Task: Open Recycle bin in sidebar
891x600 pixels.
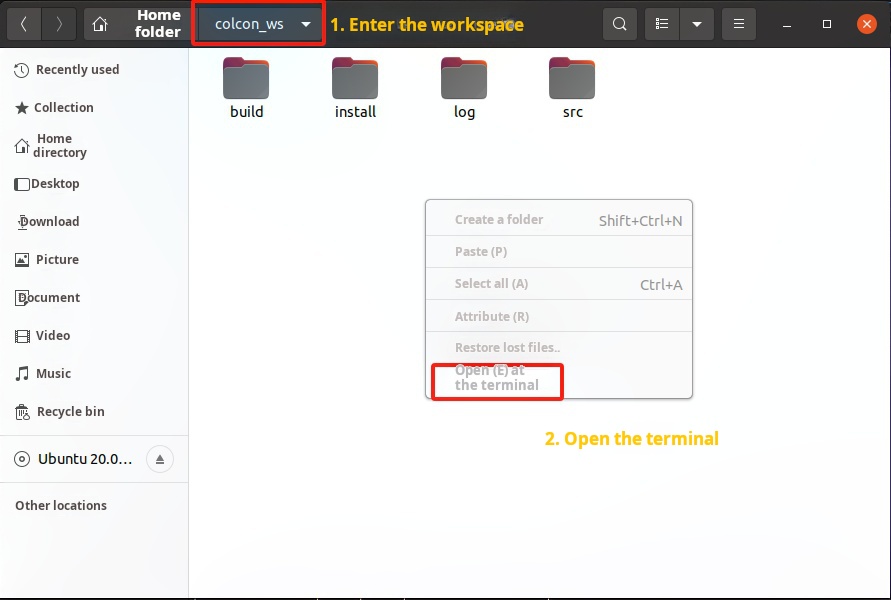Action: [x=70, y=412]
